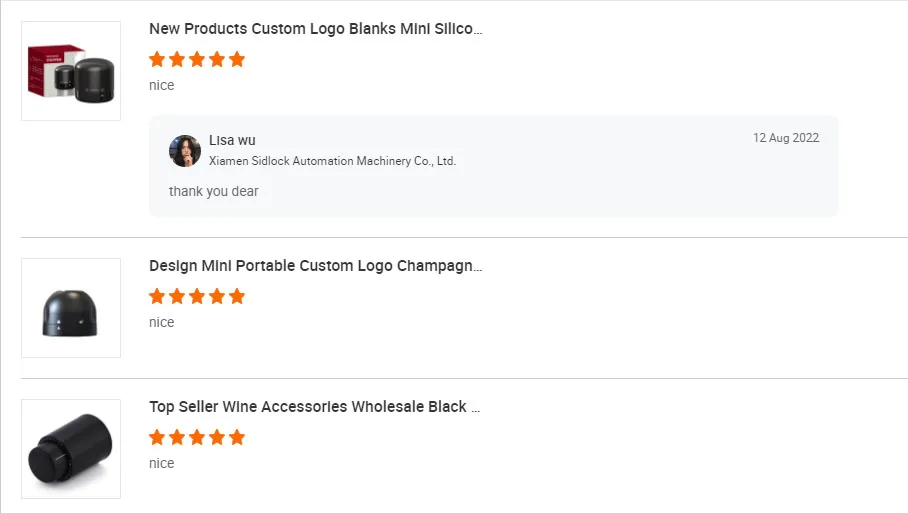This screenshot has width=908, height=513.
Task: Open "New Products Custom Logo Blanks" product link
Action: click(x=315, y=29)
